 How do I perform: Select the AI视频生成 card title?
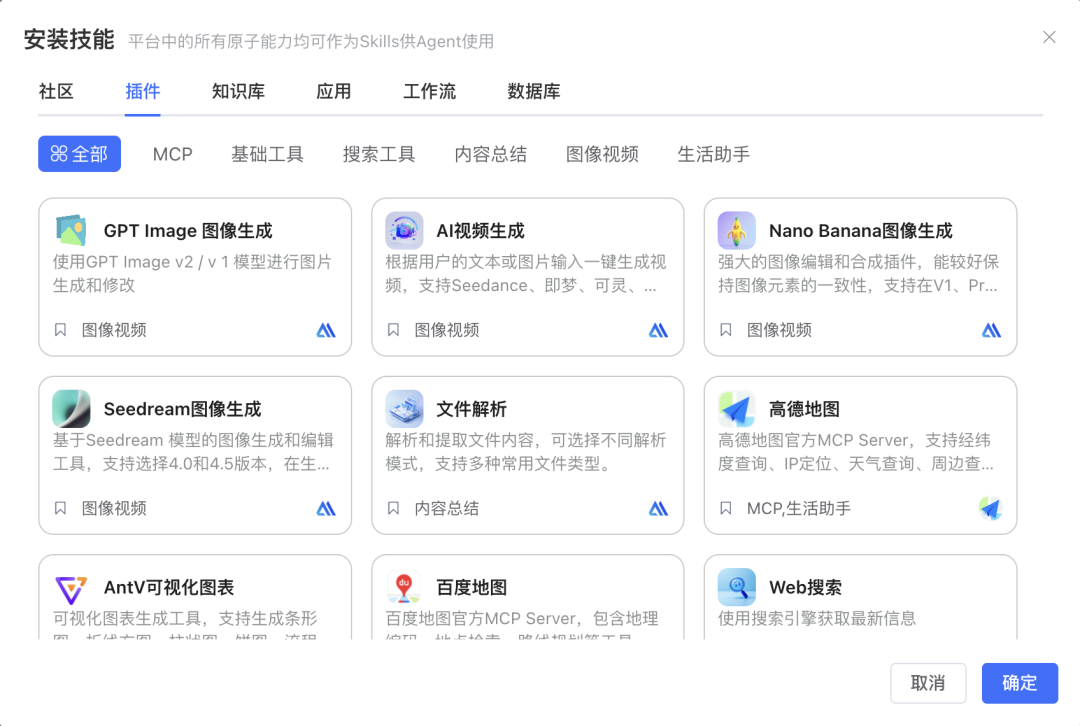[480, 231]
